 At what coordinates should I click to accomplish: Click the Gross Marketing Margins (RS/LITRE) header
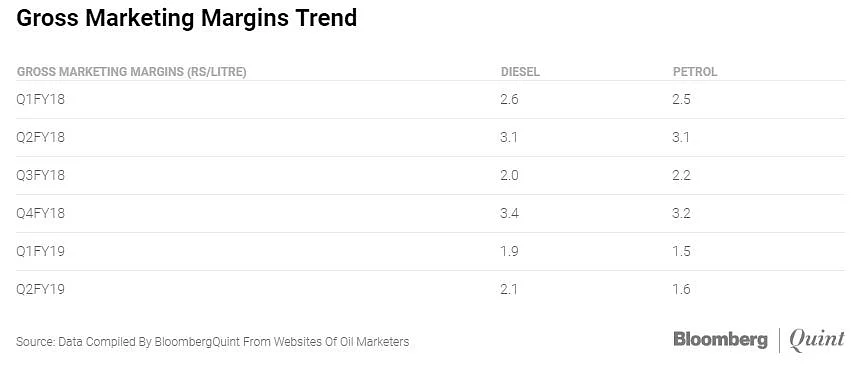[x=131, y=72]
